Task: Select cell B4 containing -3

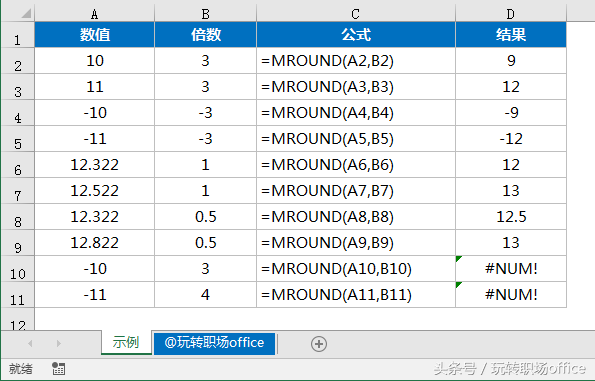Action: (x=205, y=113)
